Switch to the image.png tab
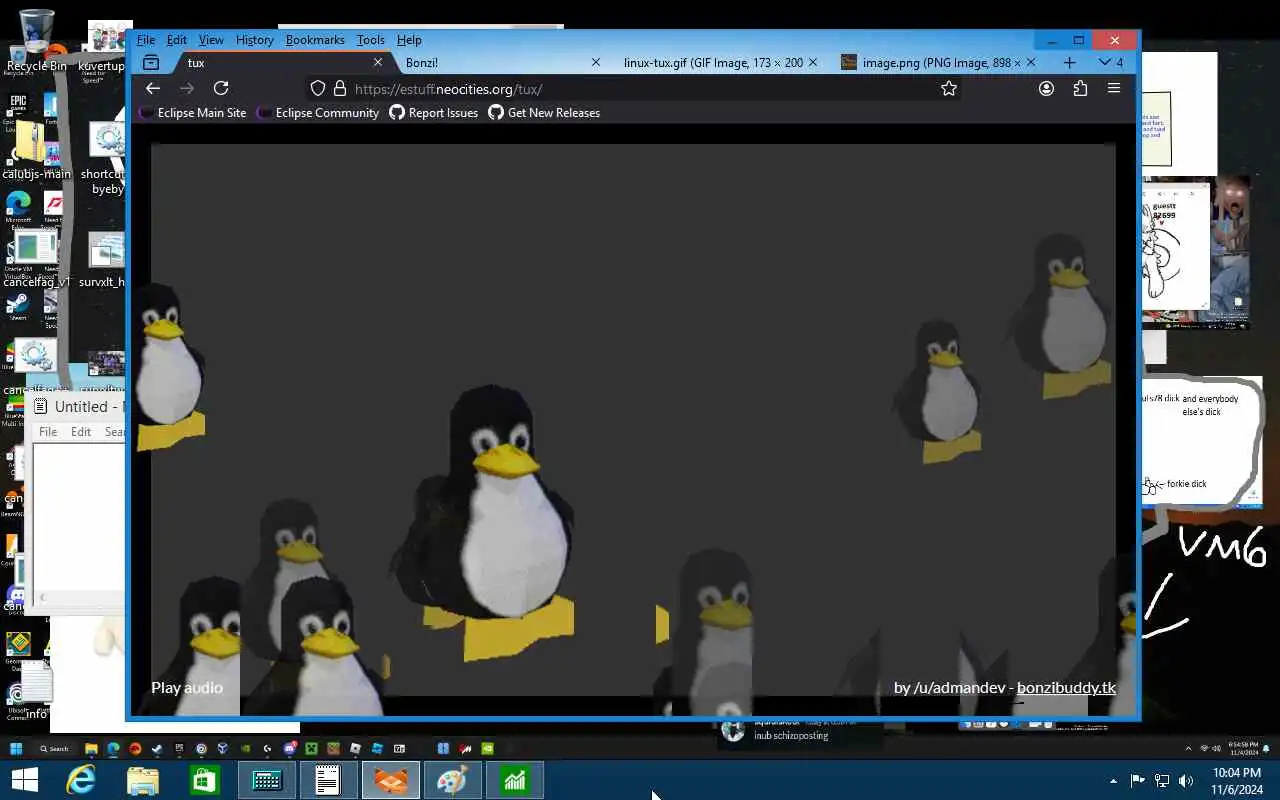The height and width of the screenshot is (800, 1280). (940, 62)
